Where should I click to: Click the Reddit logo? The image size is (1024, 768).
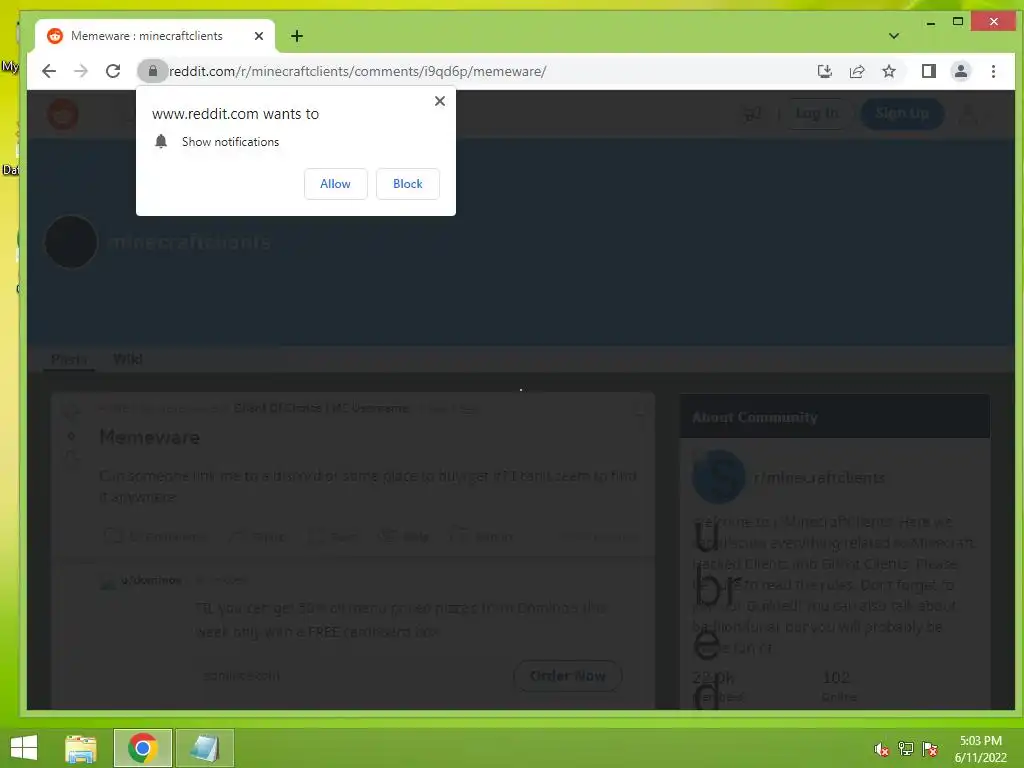pos(63,114)
